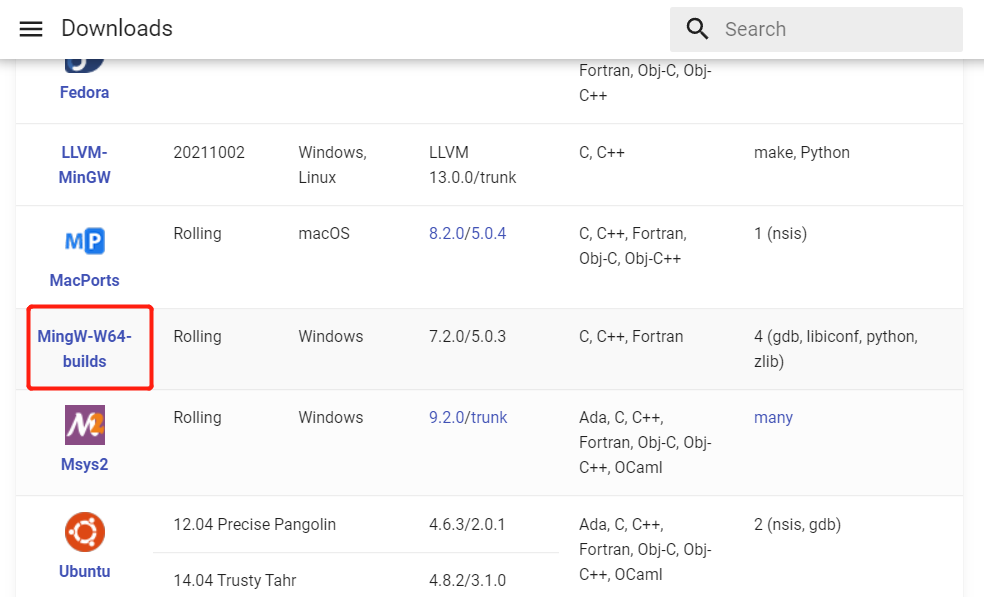The width and height of the screenshot is (984, 597).
Task: Open the LLVM-MinGW link
Action: pos(84,164)
